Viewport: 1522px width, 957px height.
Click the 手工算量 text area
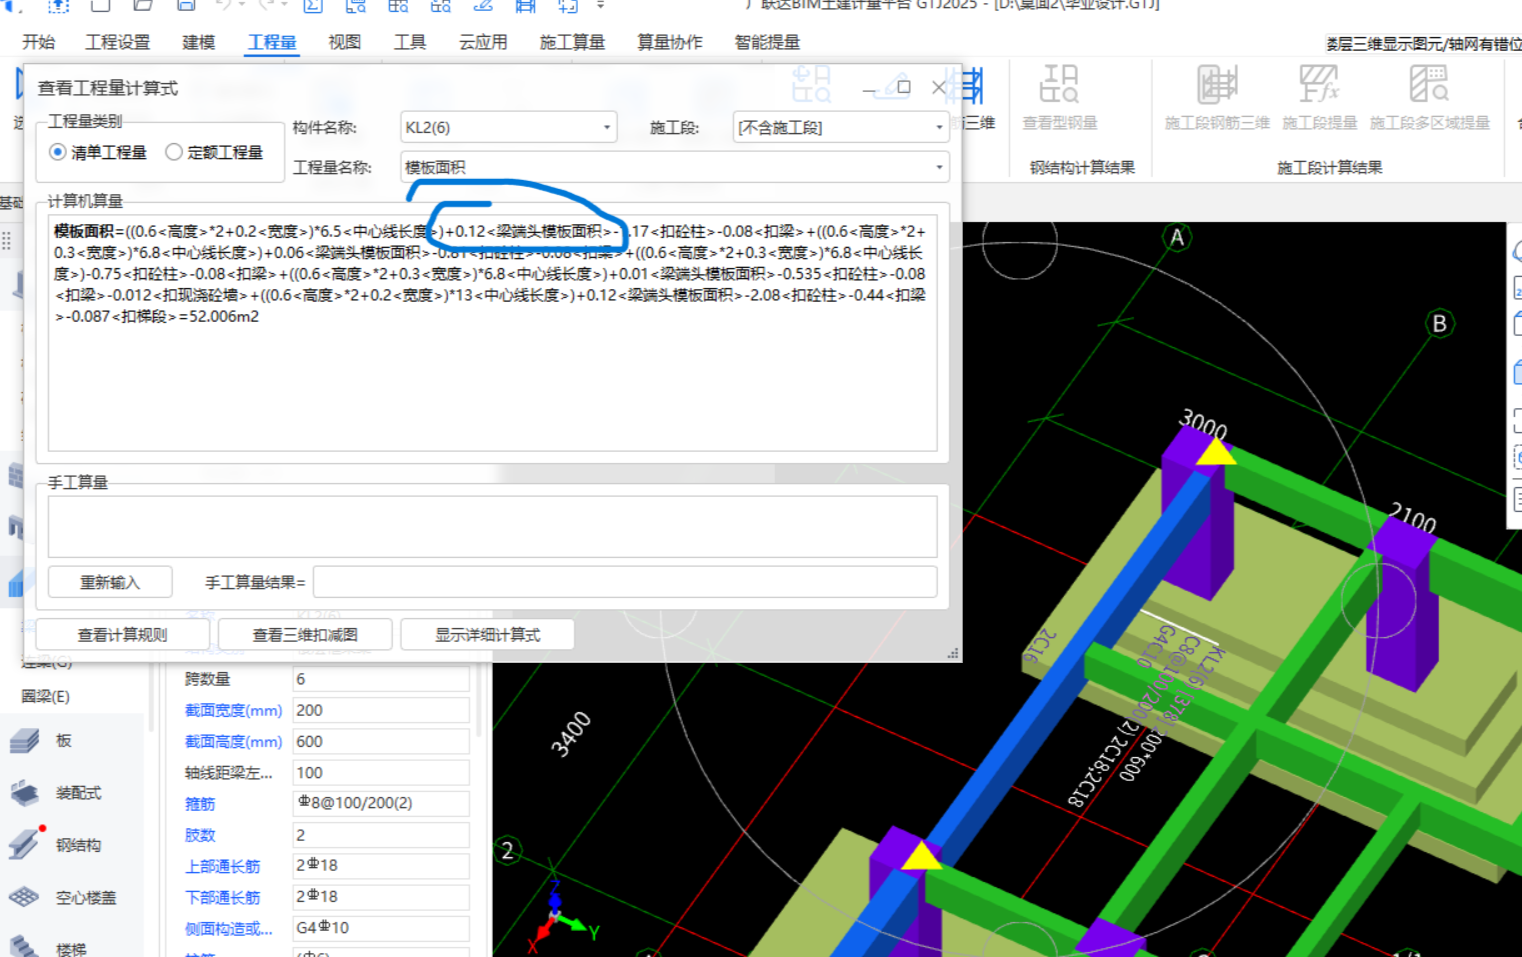click(492, 526)
